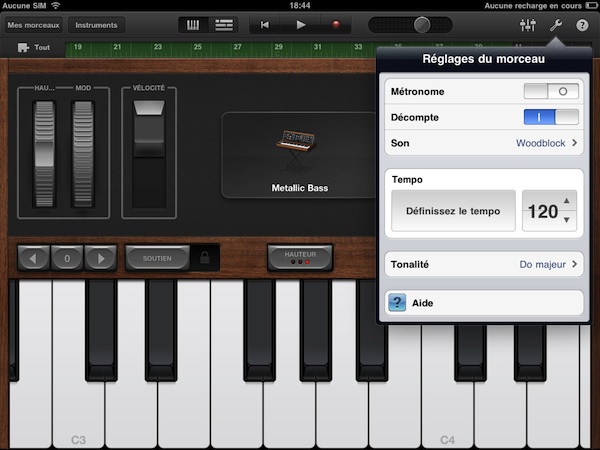Open the Son Woodblock sound options
Screen dimensions: 600x450
coord(484,143)
